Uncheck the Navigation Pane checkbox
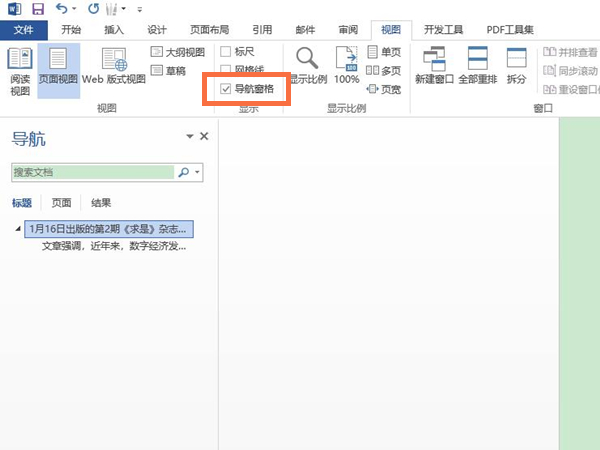Image resolution: width=600 pixels, height=450 pixels. [226, 89]
